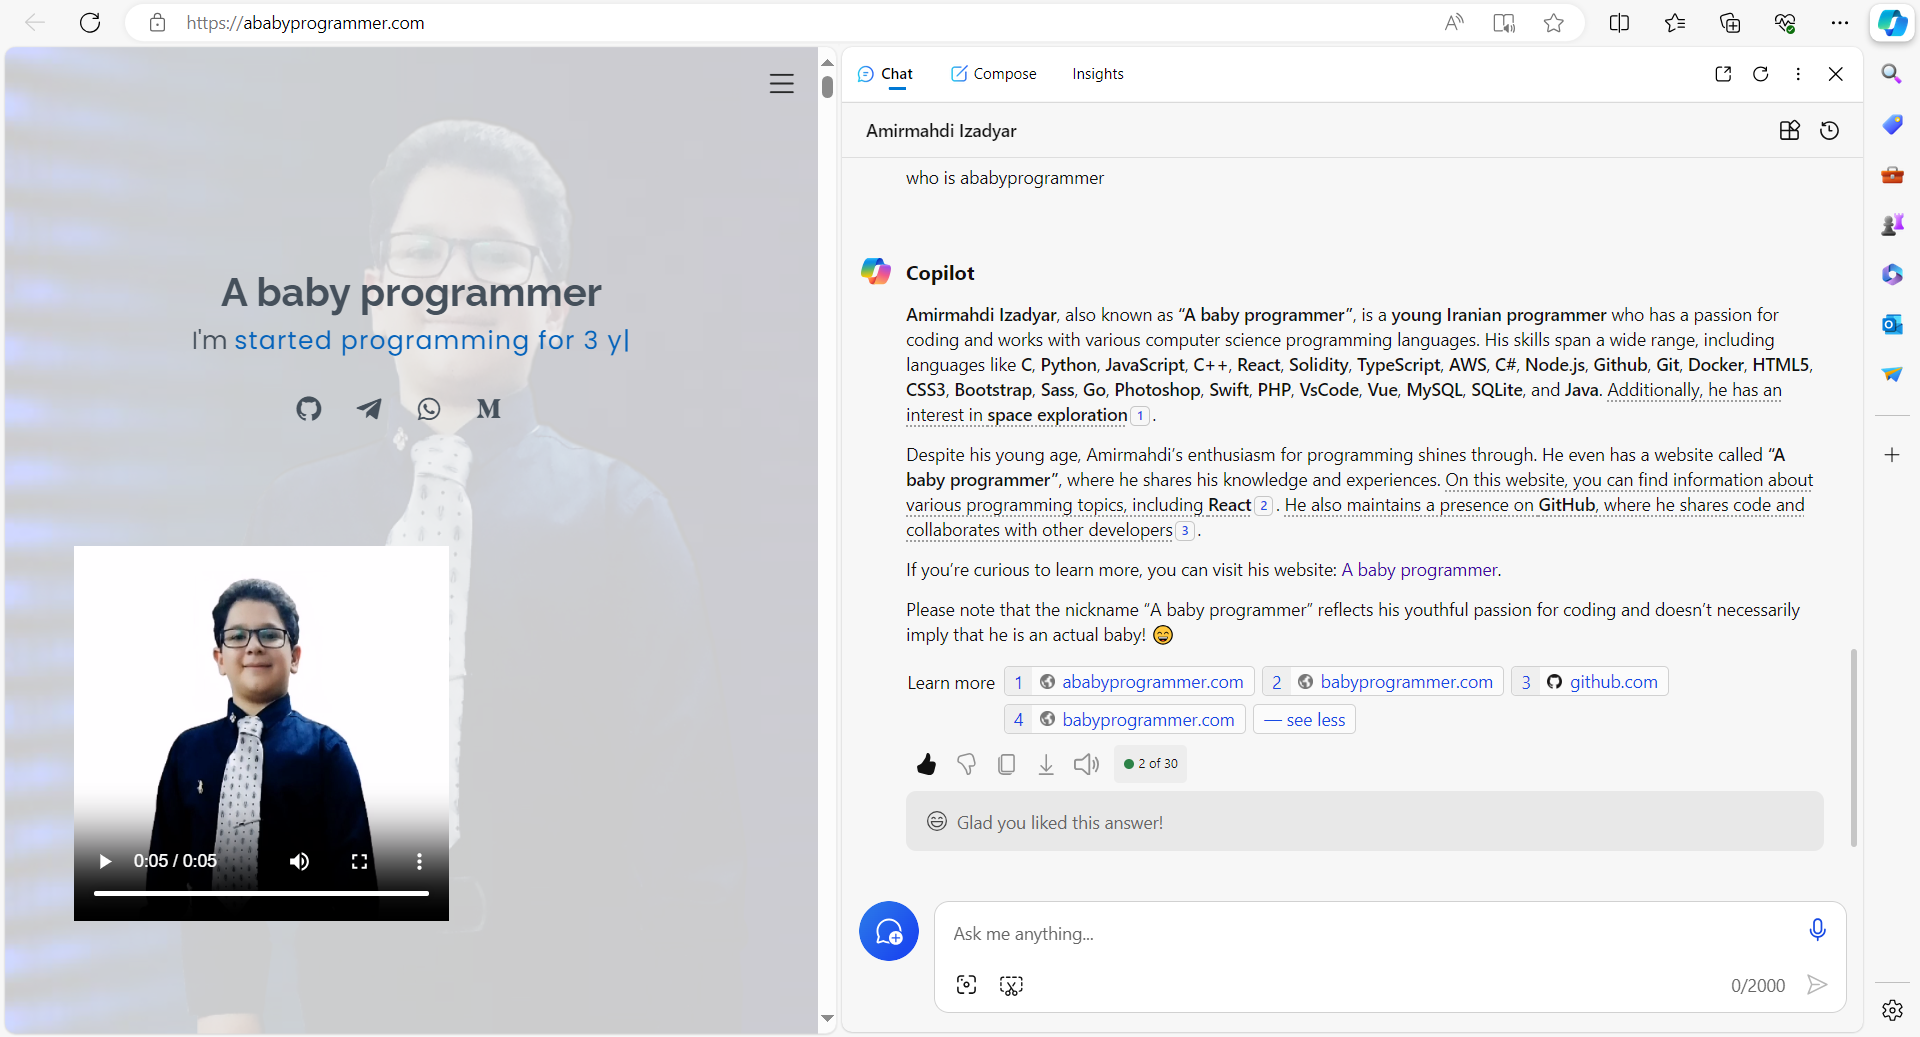Open Copilot plugins icon
The width and height of the screenshot is (1920, 1037).
click(1790, 130)
